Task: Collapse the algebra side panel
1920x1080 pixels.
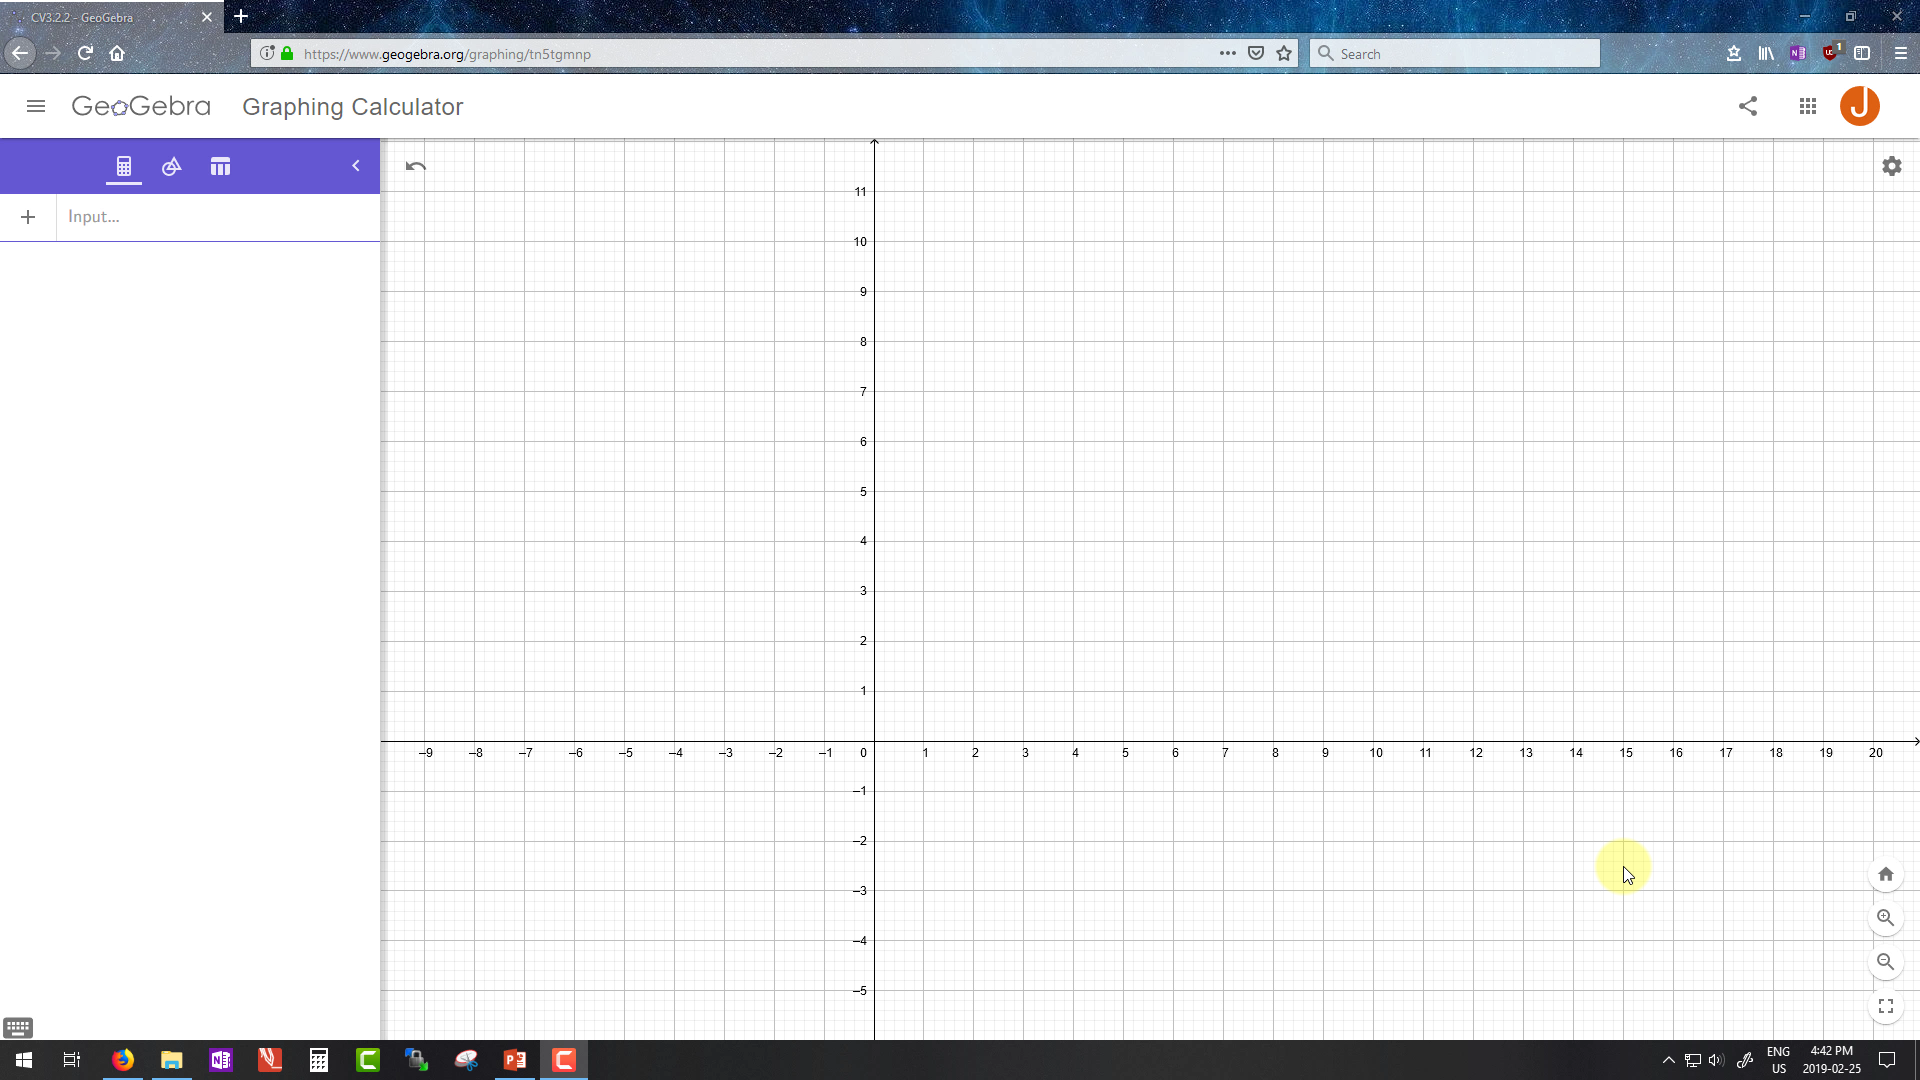Action: point(356,166)
